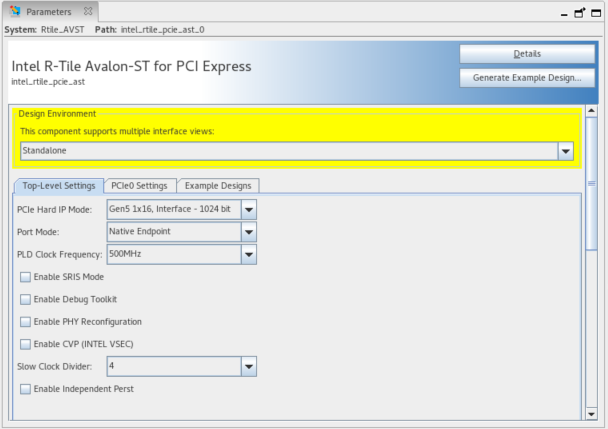
Task: Open the Design Environment Standalone dropdown
Action: [566, 151]
